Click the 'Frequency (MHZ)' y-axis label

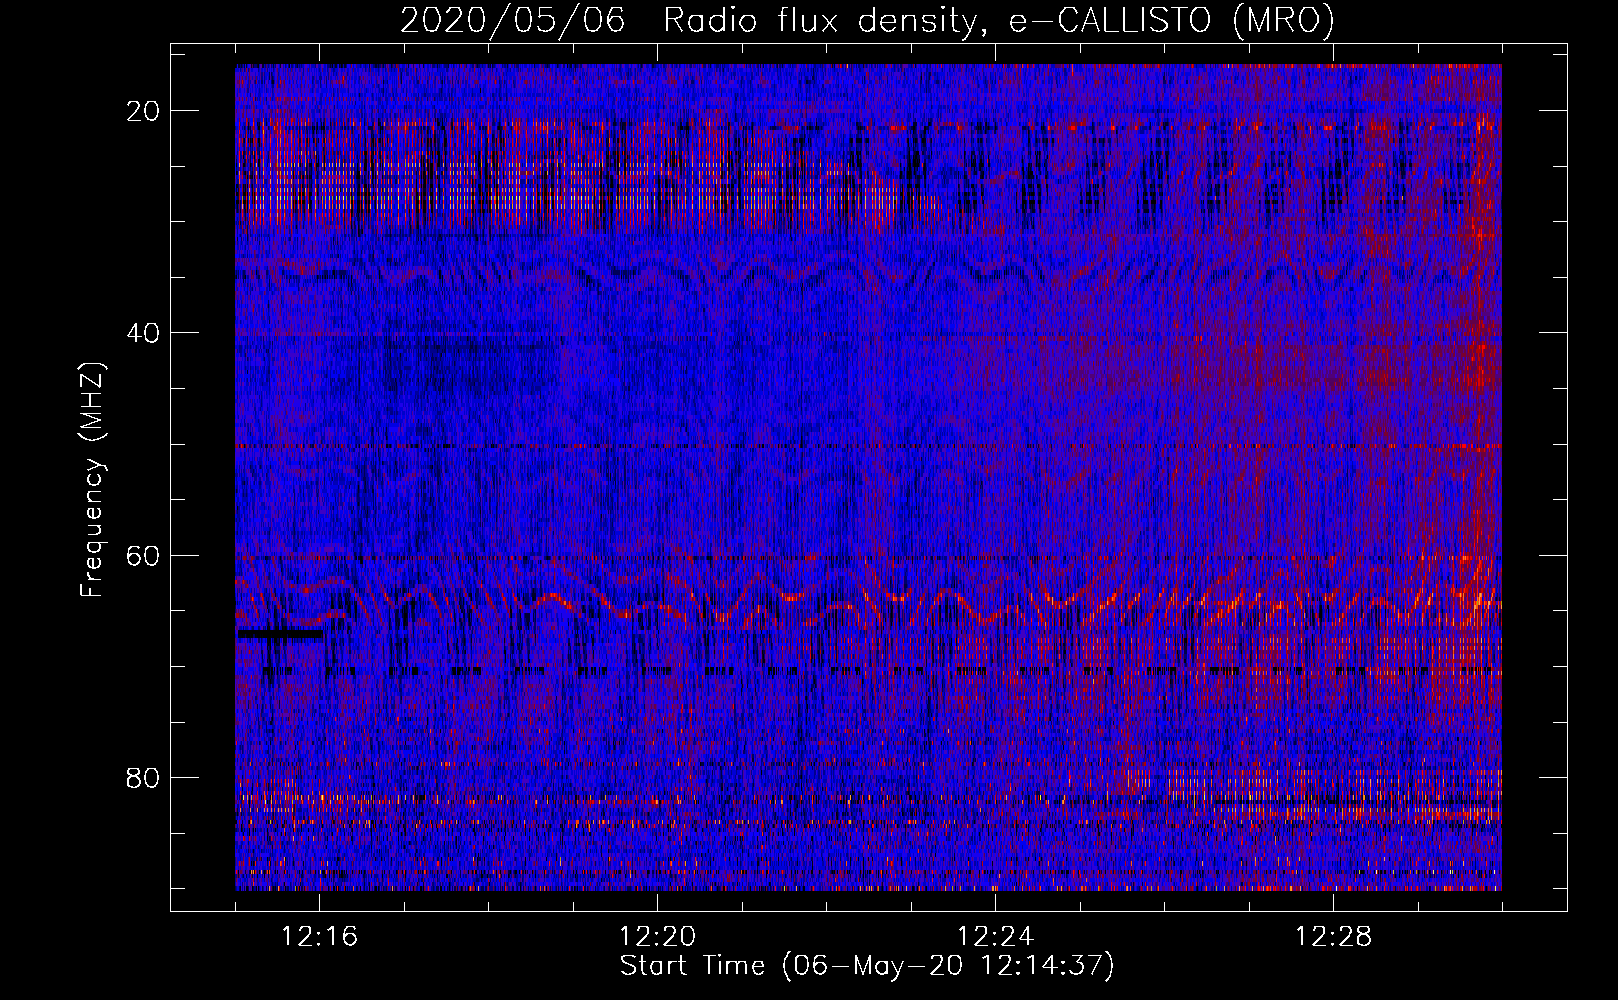click(92, 479)
